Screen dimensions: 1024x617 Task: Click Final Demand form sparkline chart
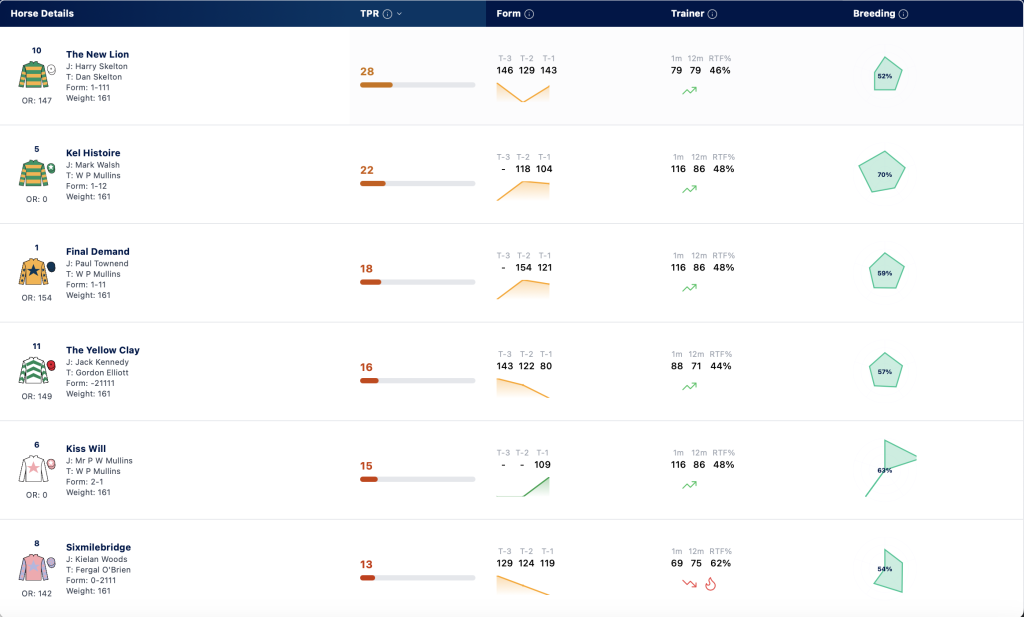click(522, 290)
